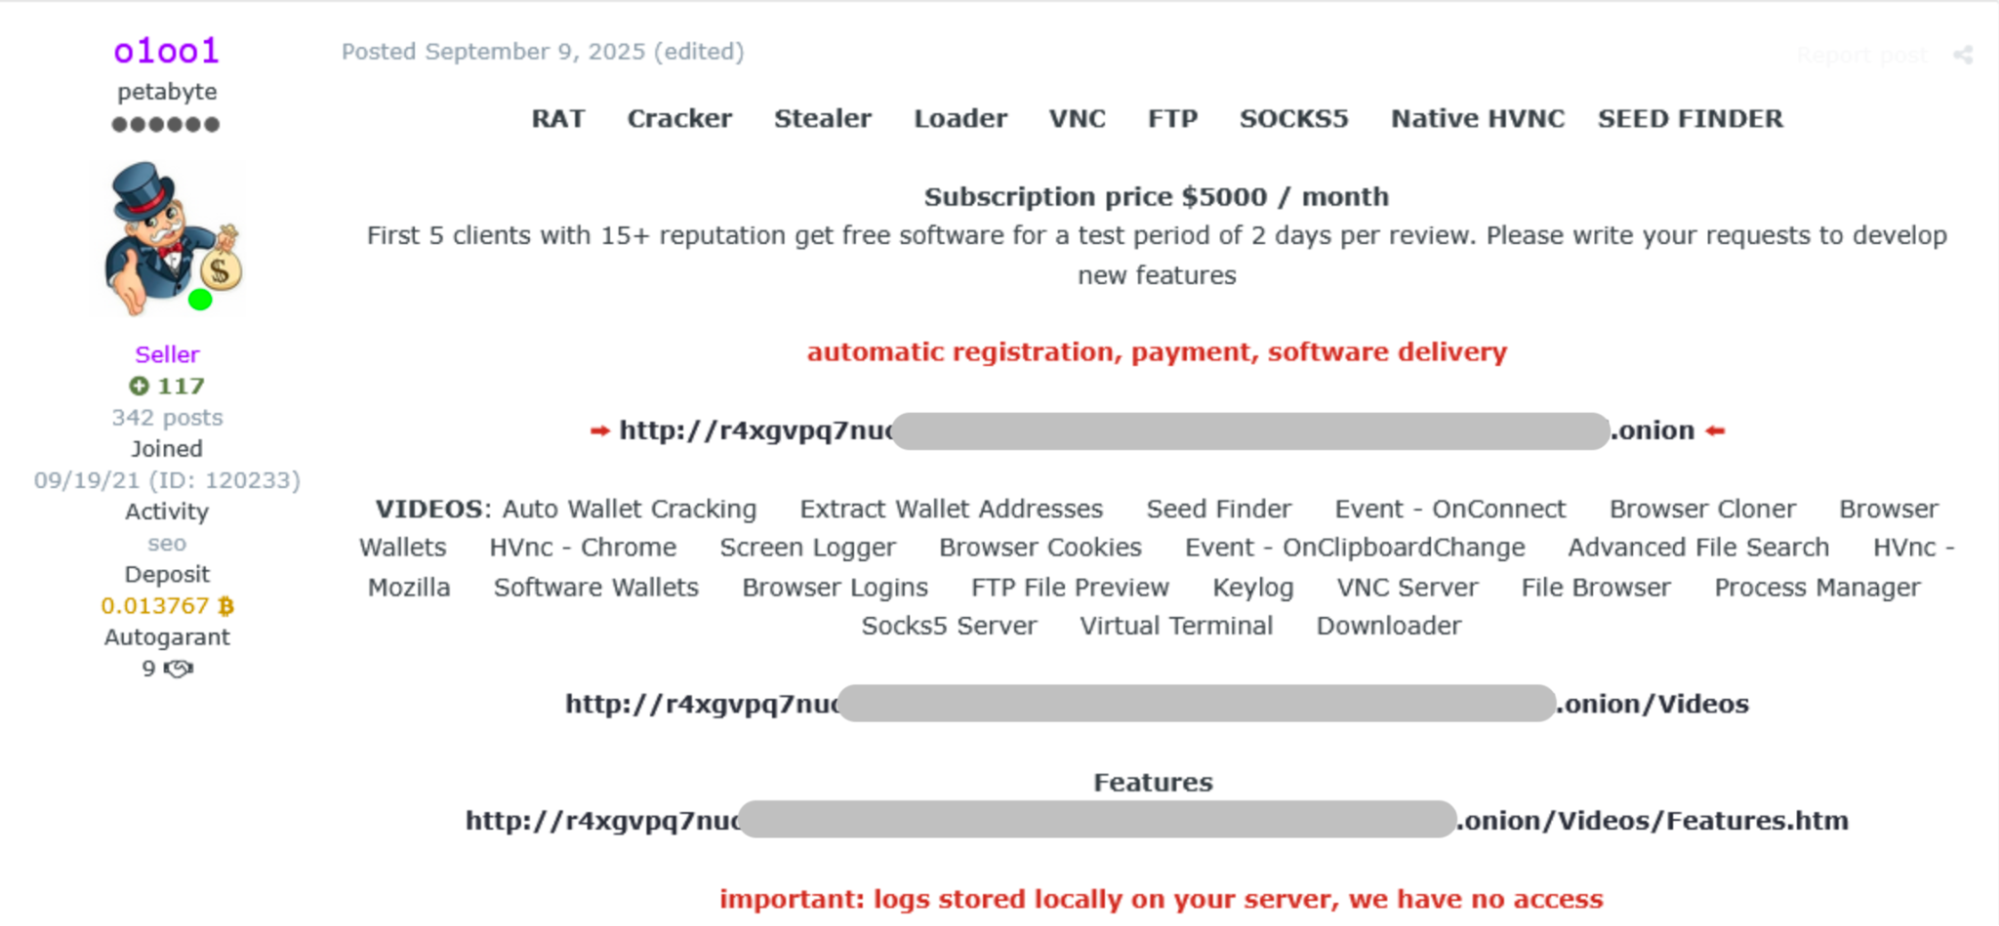
Task: Click the onion URL between the red arrows
Action: point(1157,431)
